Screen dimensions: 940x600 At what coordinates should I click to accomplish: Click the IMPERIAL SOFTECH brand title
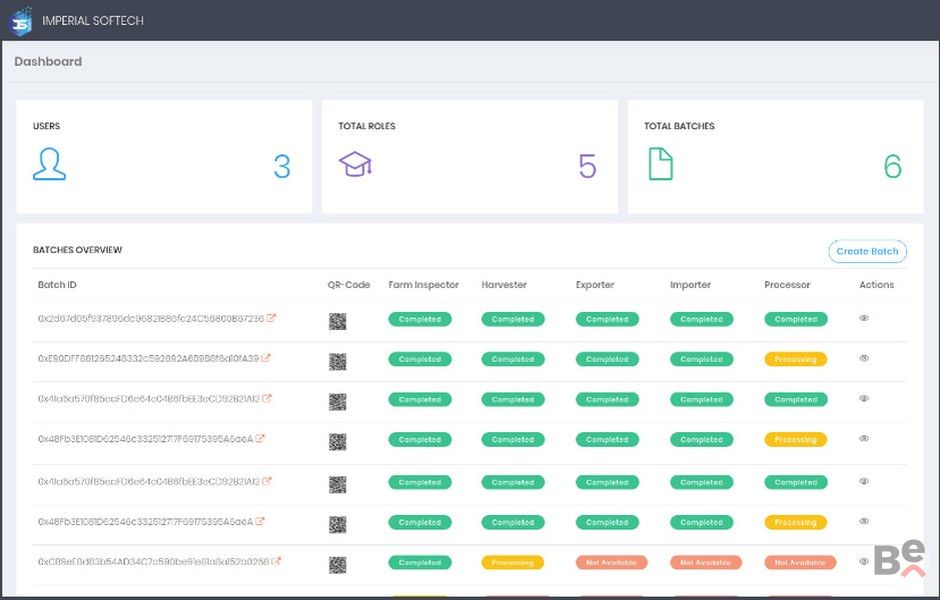coord(93,20)
